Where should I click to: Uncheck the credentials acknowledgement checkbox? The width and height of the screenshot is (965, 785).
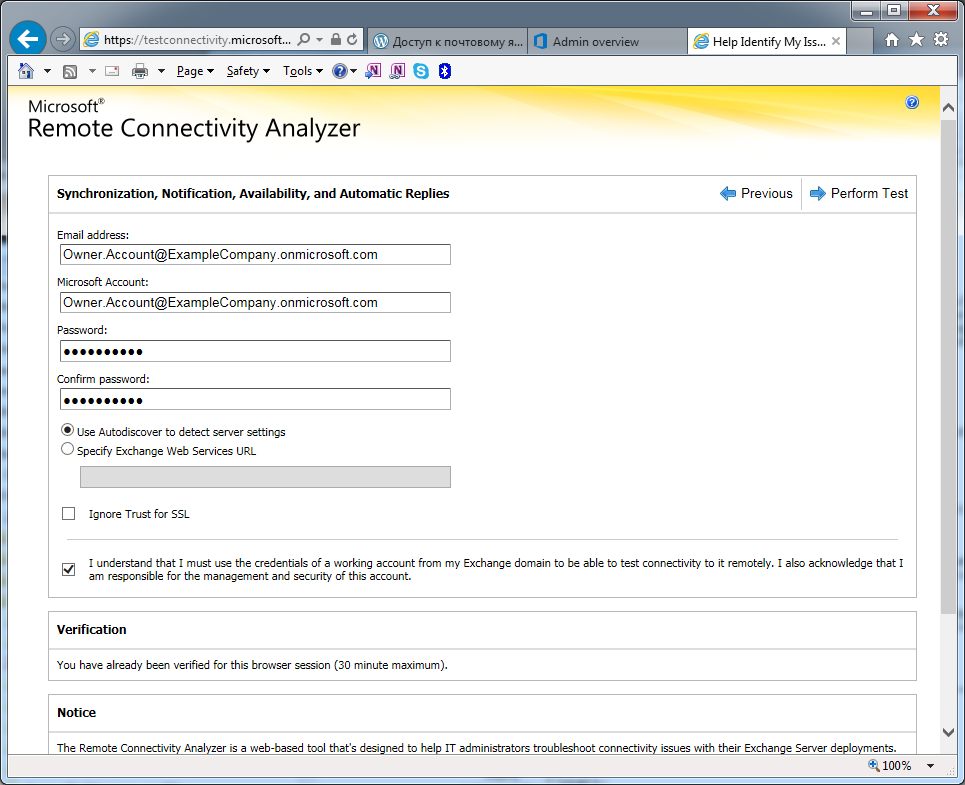tap(69, 569)
